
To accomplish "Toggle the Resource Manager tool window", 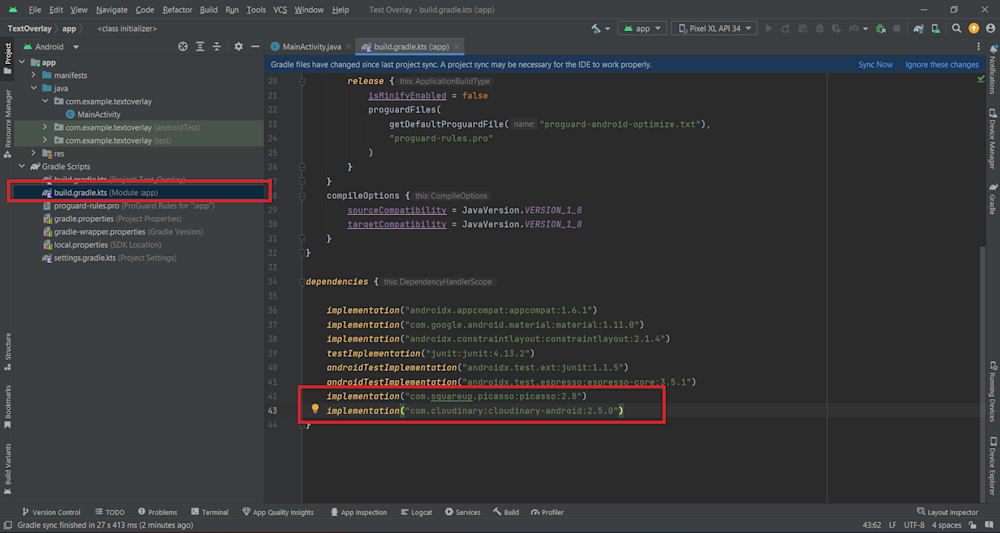I will (7, 123).
